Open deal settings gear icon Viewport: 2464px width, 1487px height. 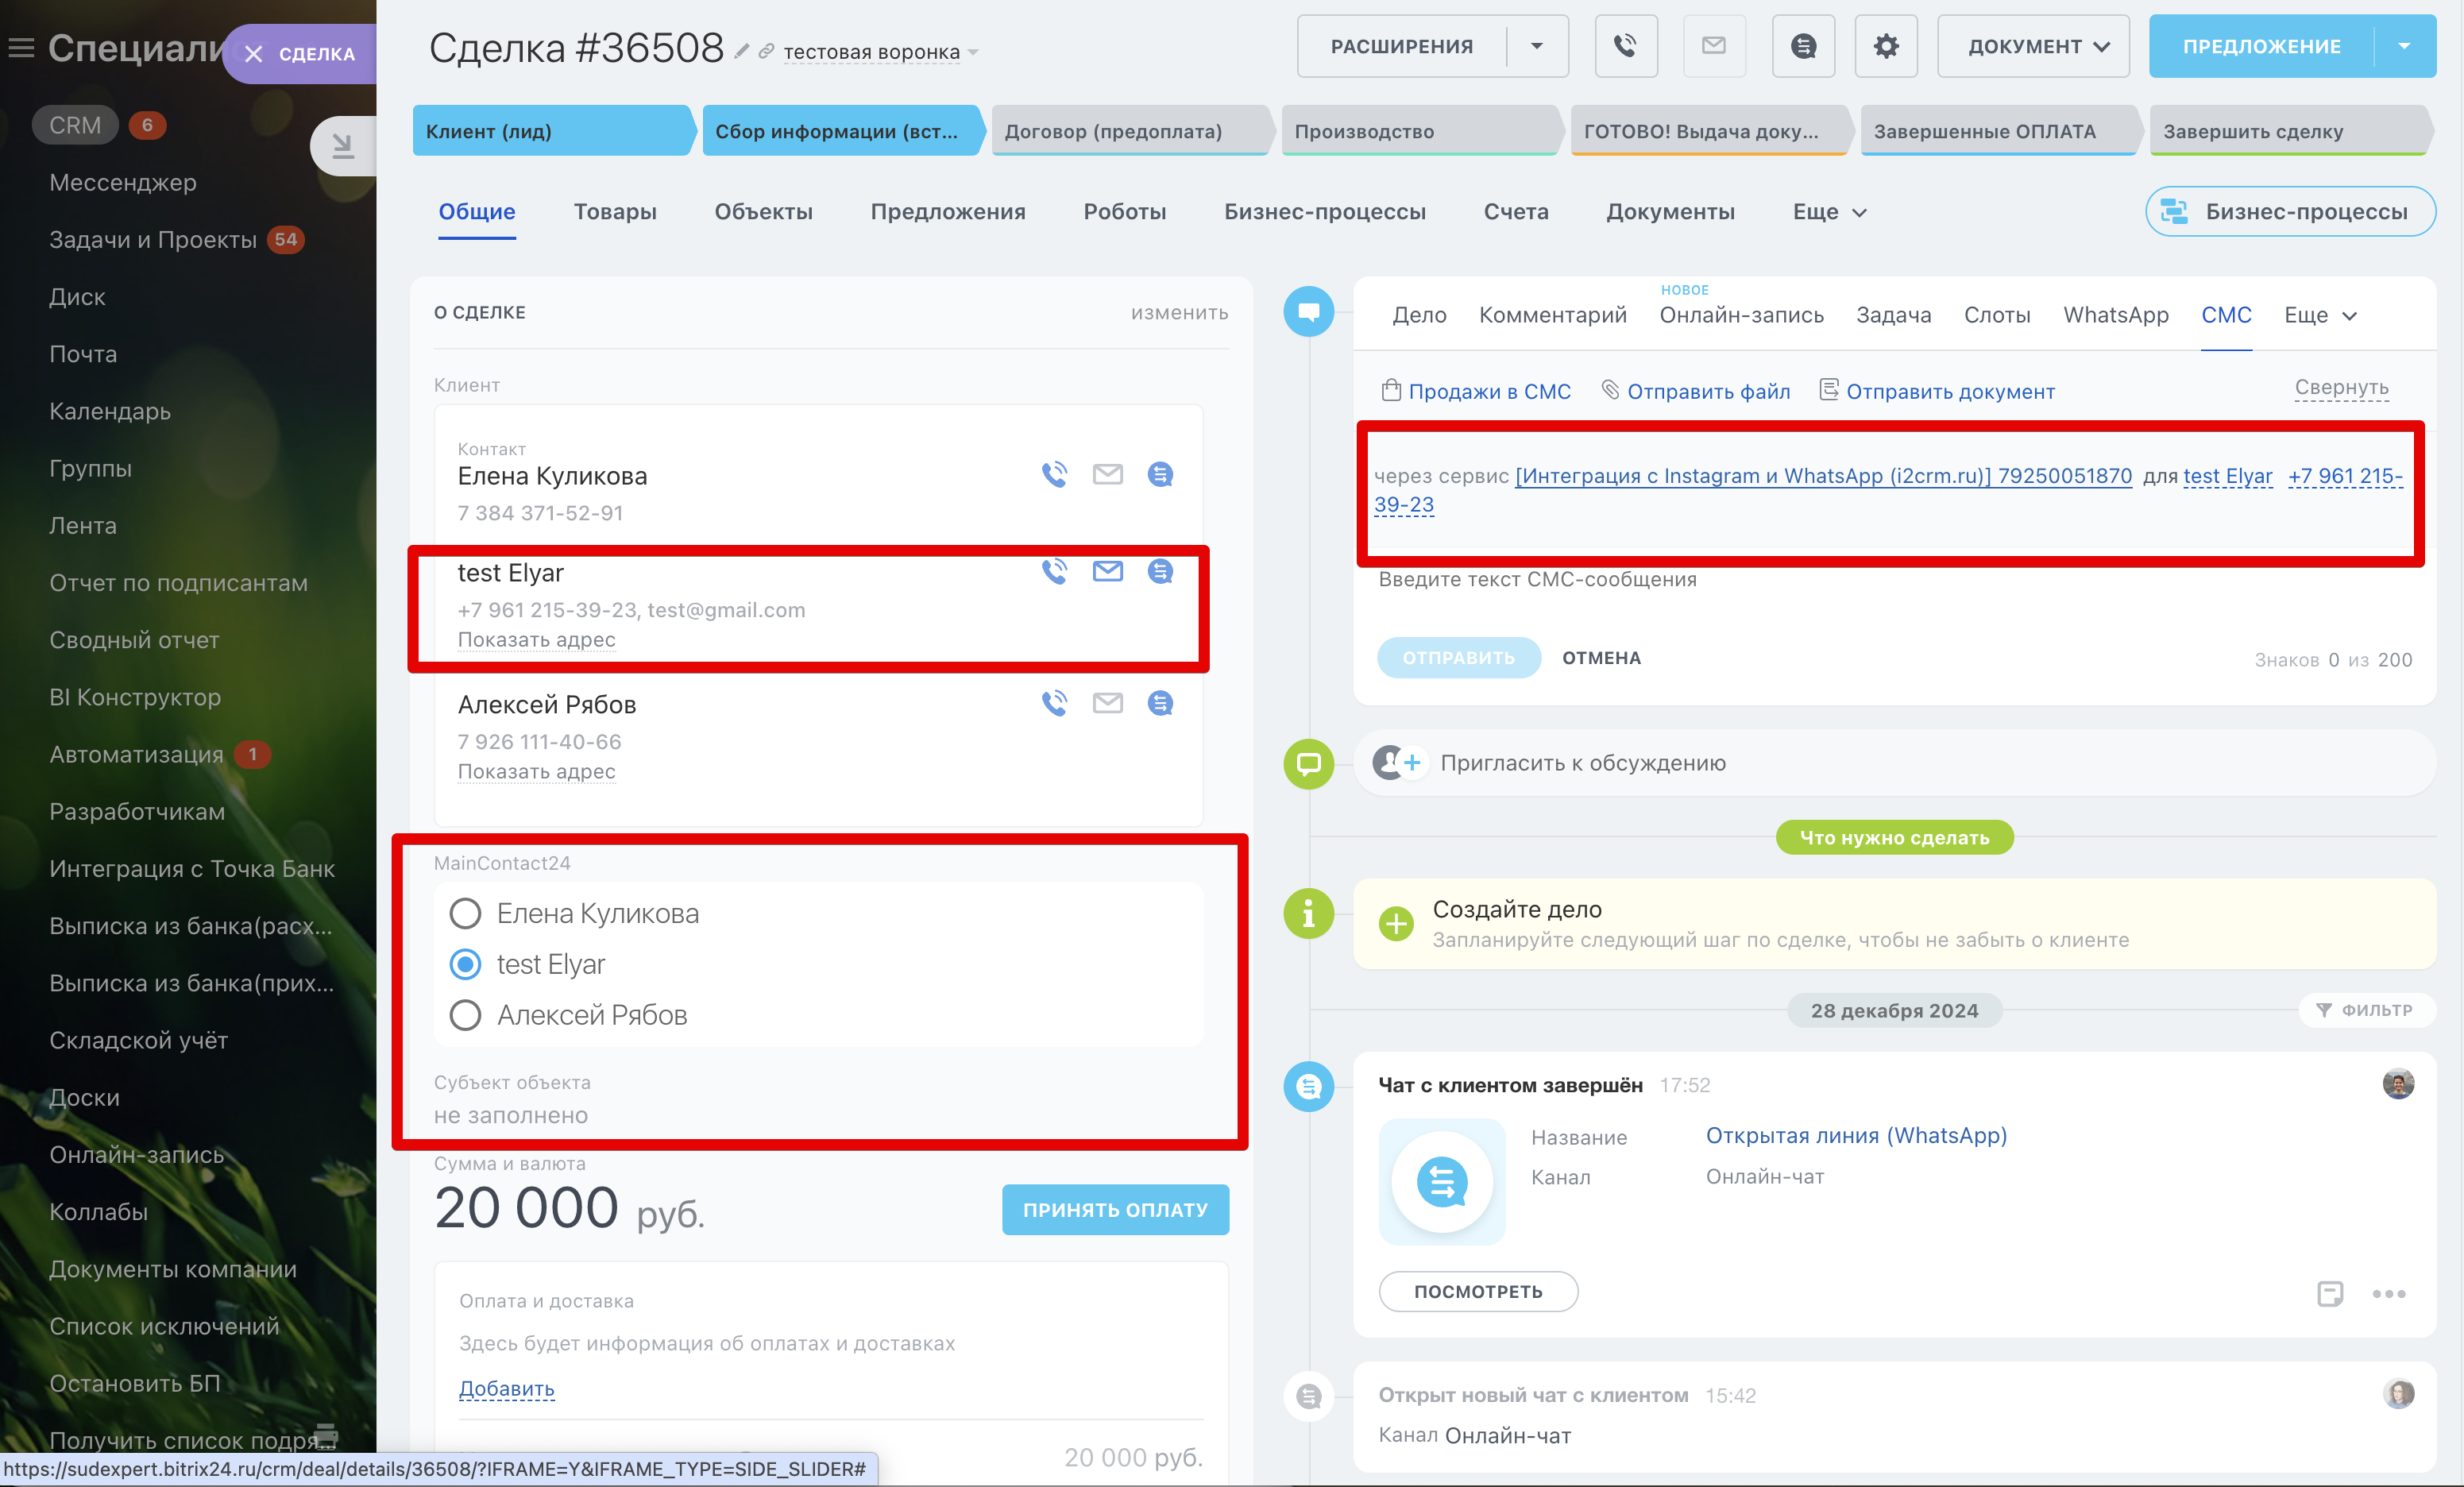(x=1885, y=46)
